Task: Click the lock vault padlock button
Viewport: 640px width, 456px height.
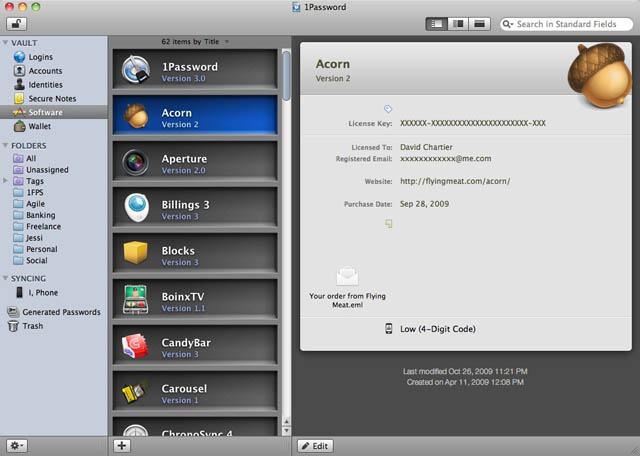Action: pyautogui.click(x=16, y=24)
